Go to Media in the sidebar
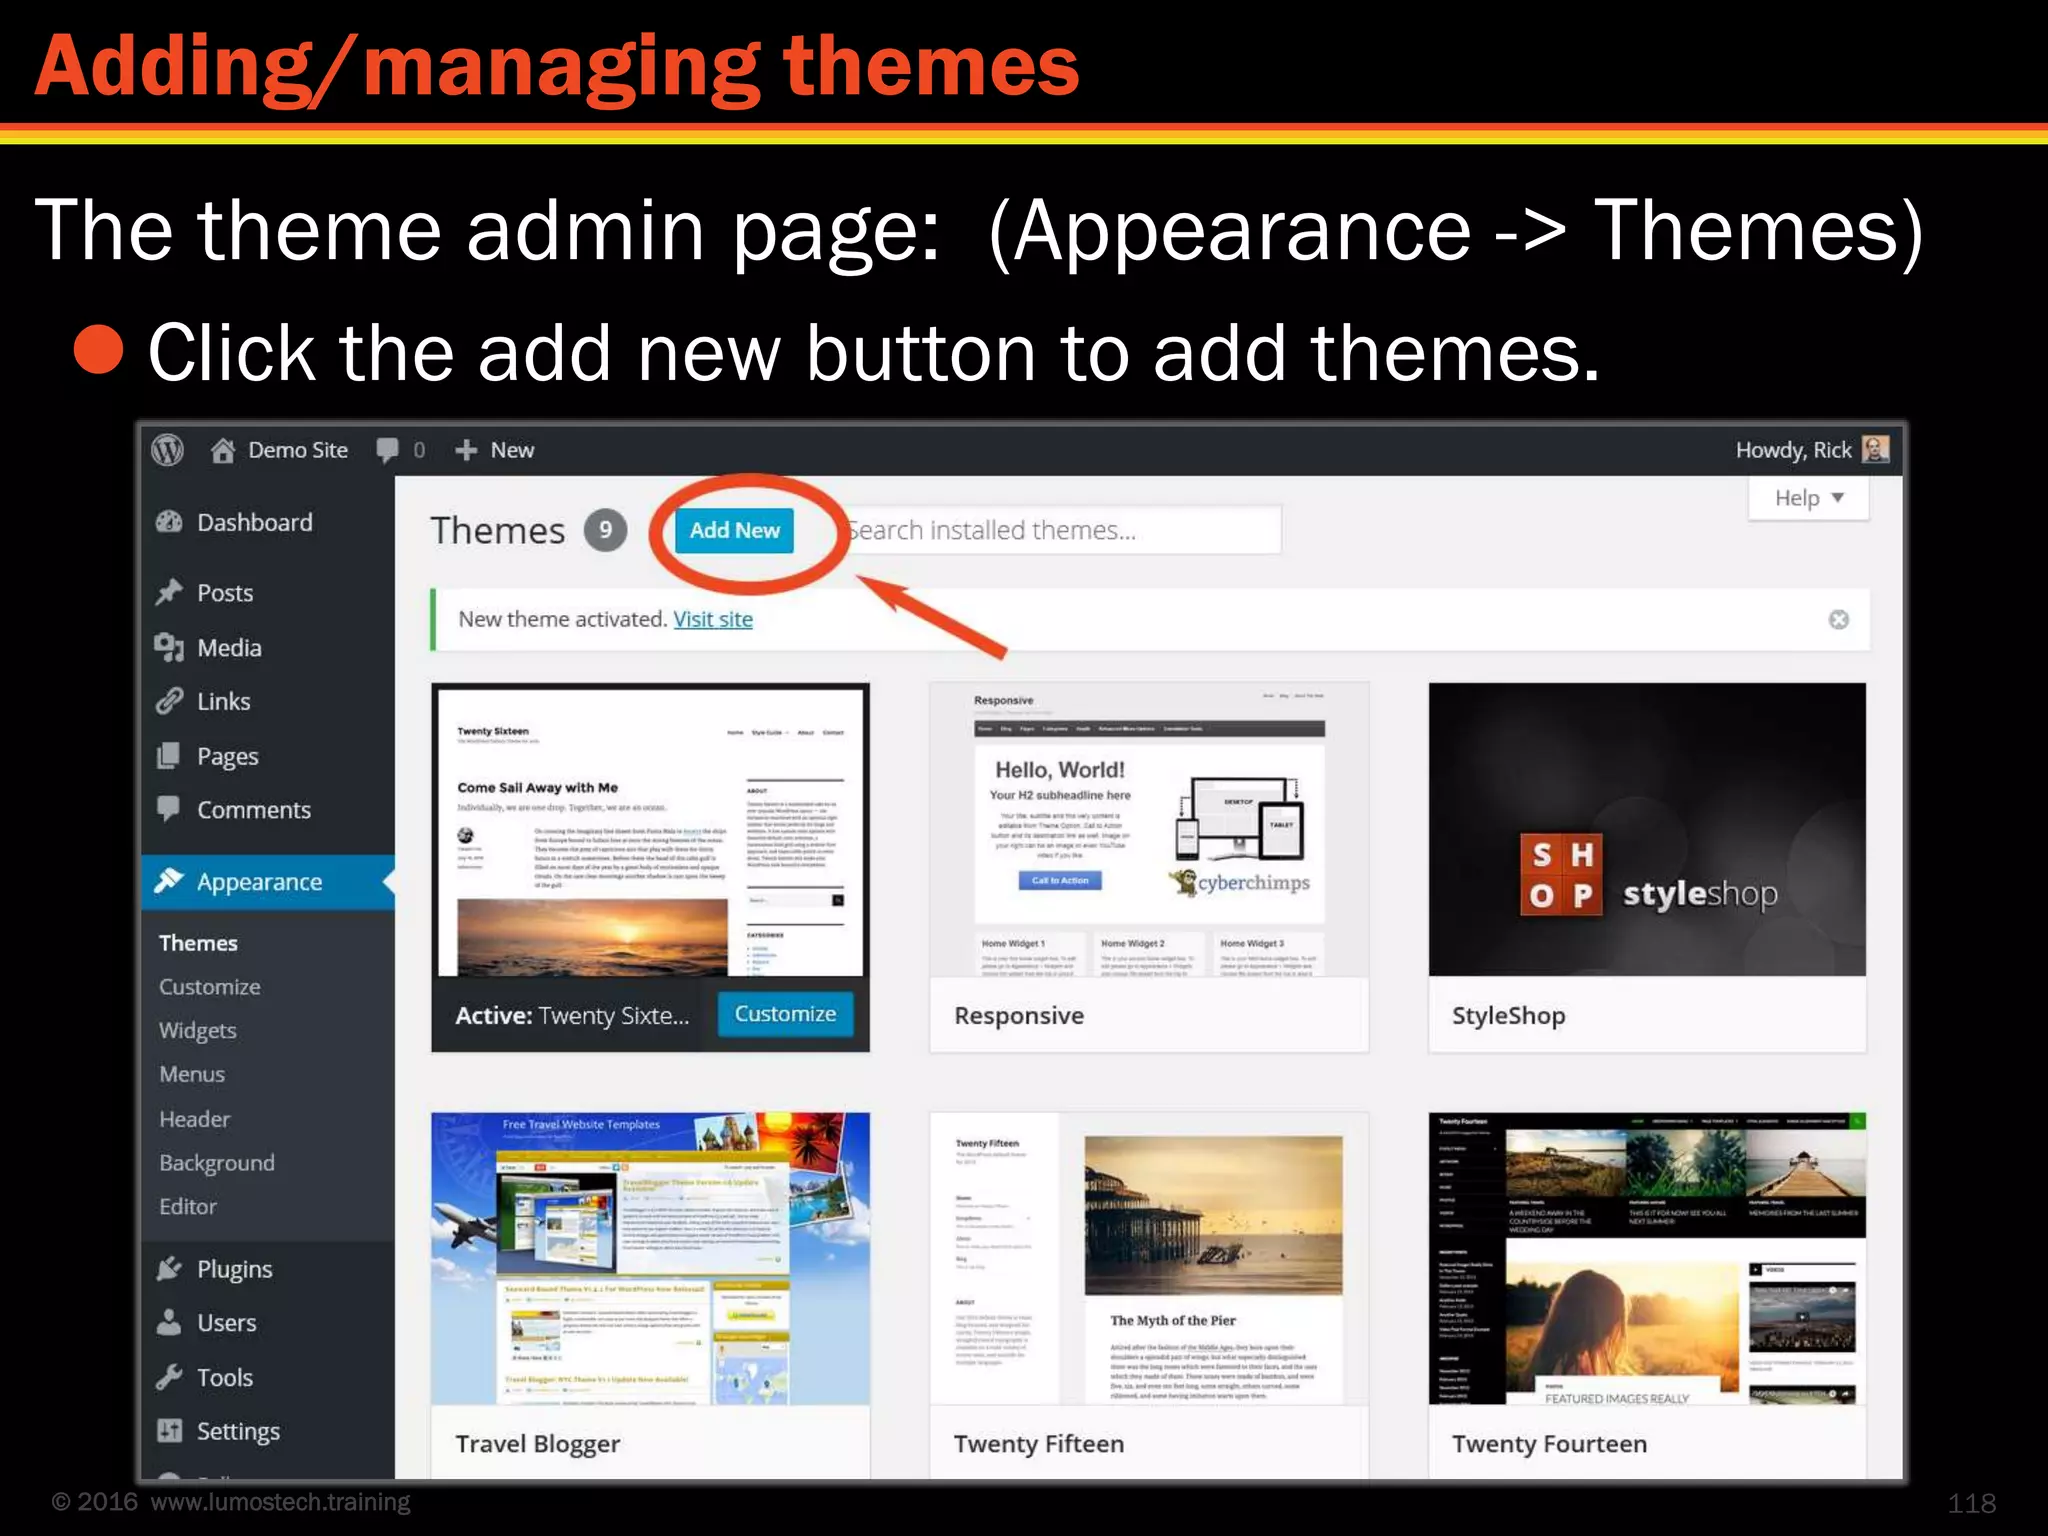Image resolution: width=2048 pixels, height=1536 pixels. coord(229,647)
